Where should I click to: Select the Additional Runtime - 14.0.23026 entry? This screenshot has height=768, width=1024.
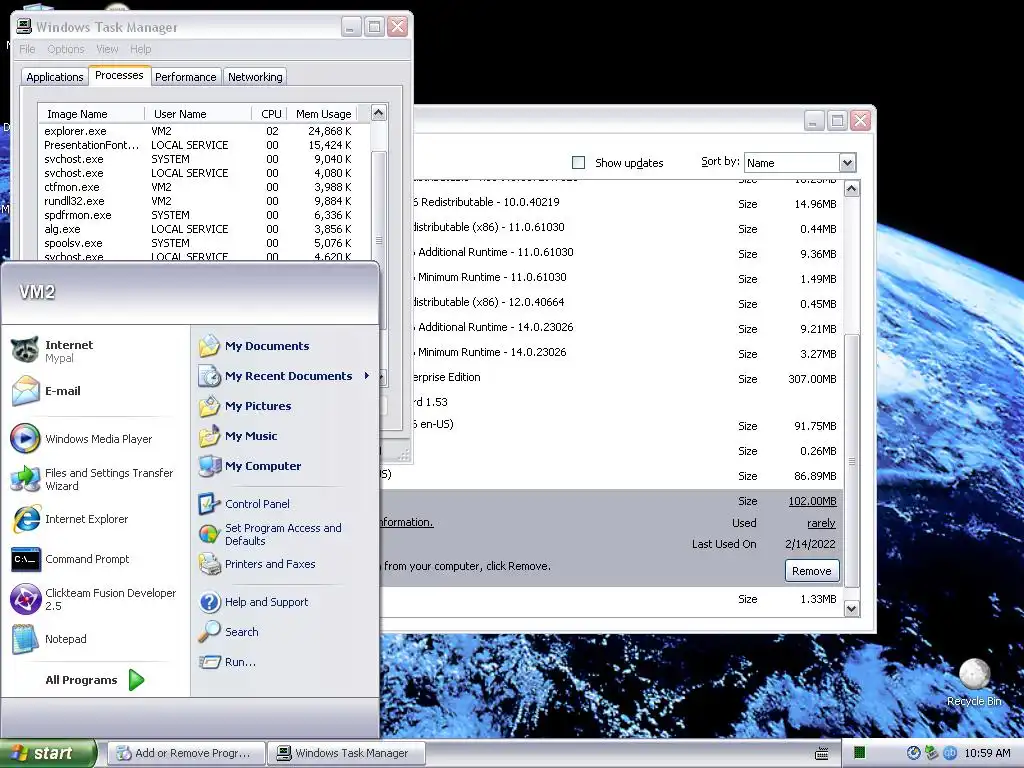click(x=627, y=328)
